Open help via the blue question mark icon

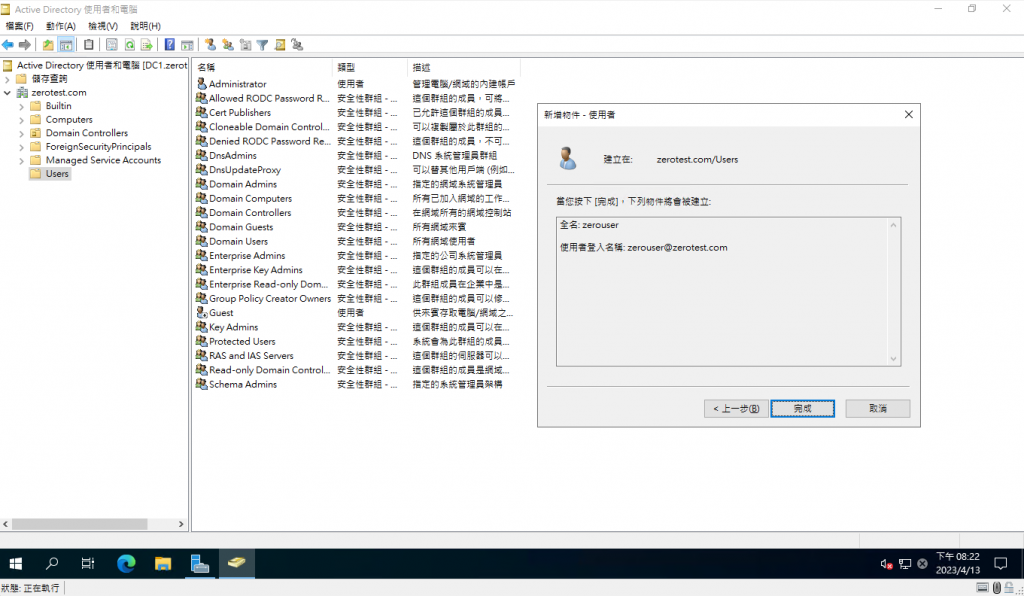[x=170, y=45]
